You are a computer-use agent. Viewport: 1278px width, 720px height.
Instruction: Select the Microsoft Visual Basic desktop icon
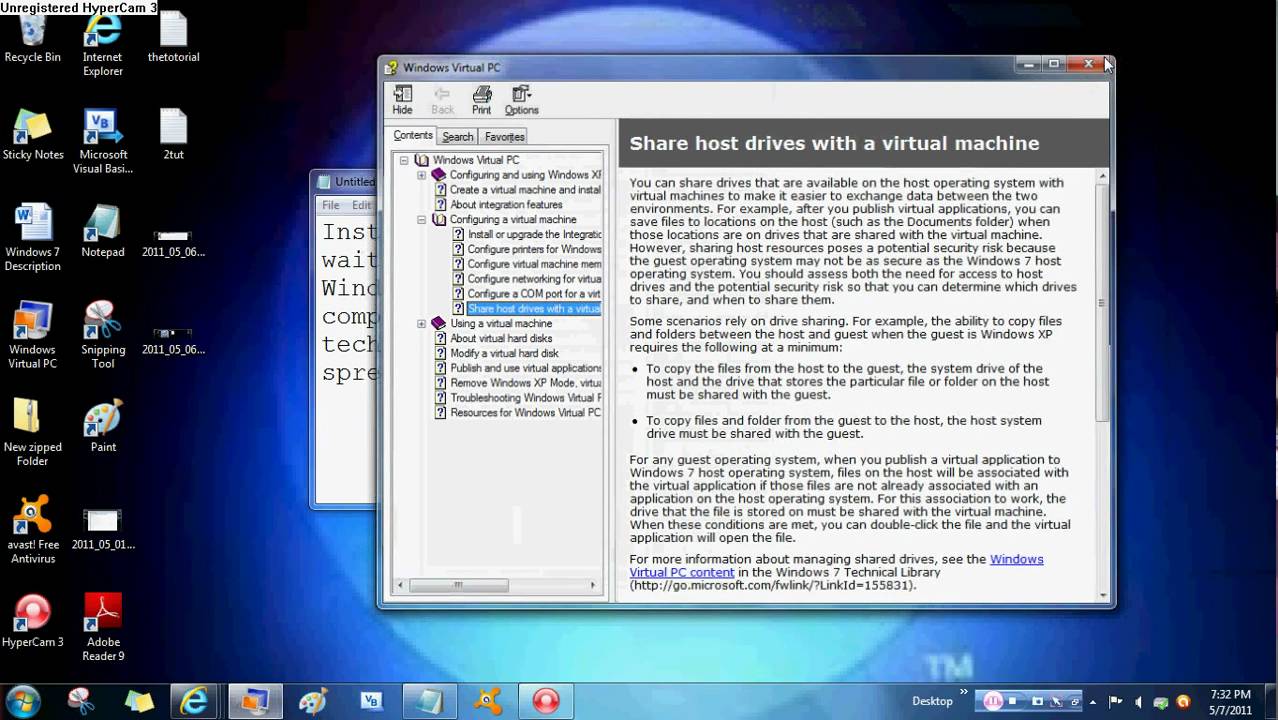click(x=103, y=142)
